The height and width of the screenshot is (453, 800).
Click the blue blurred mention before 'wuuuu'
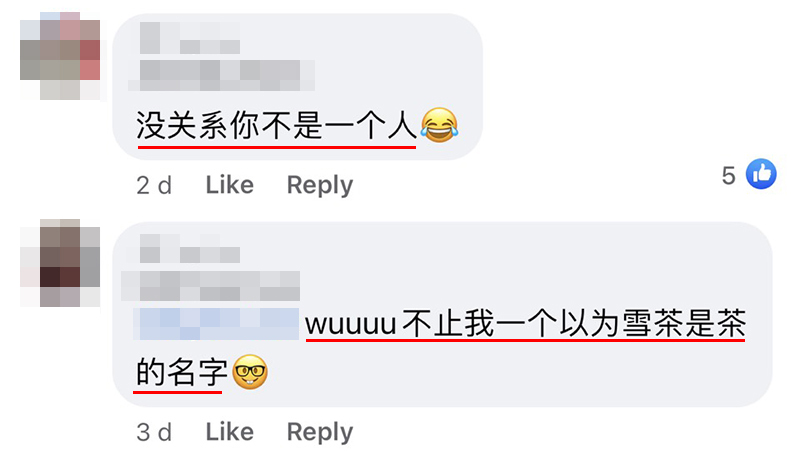click(x=216, y=324)
